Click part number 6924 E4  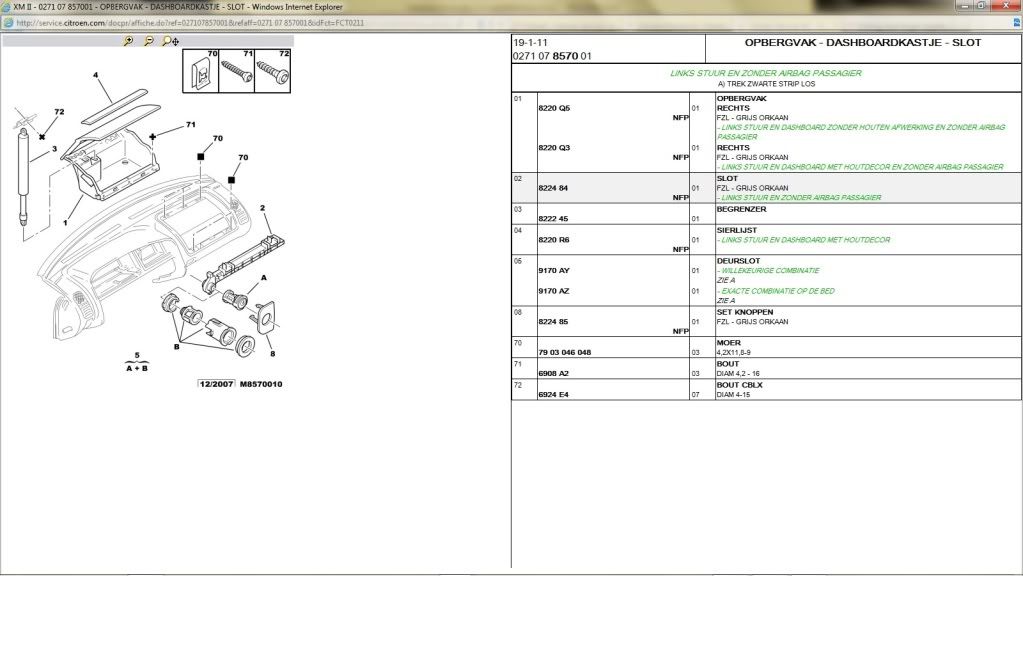553,395
